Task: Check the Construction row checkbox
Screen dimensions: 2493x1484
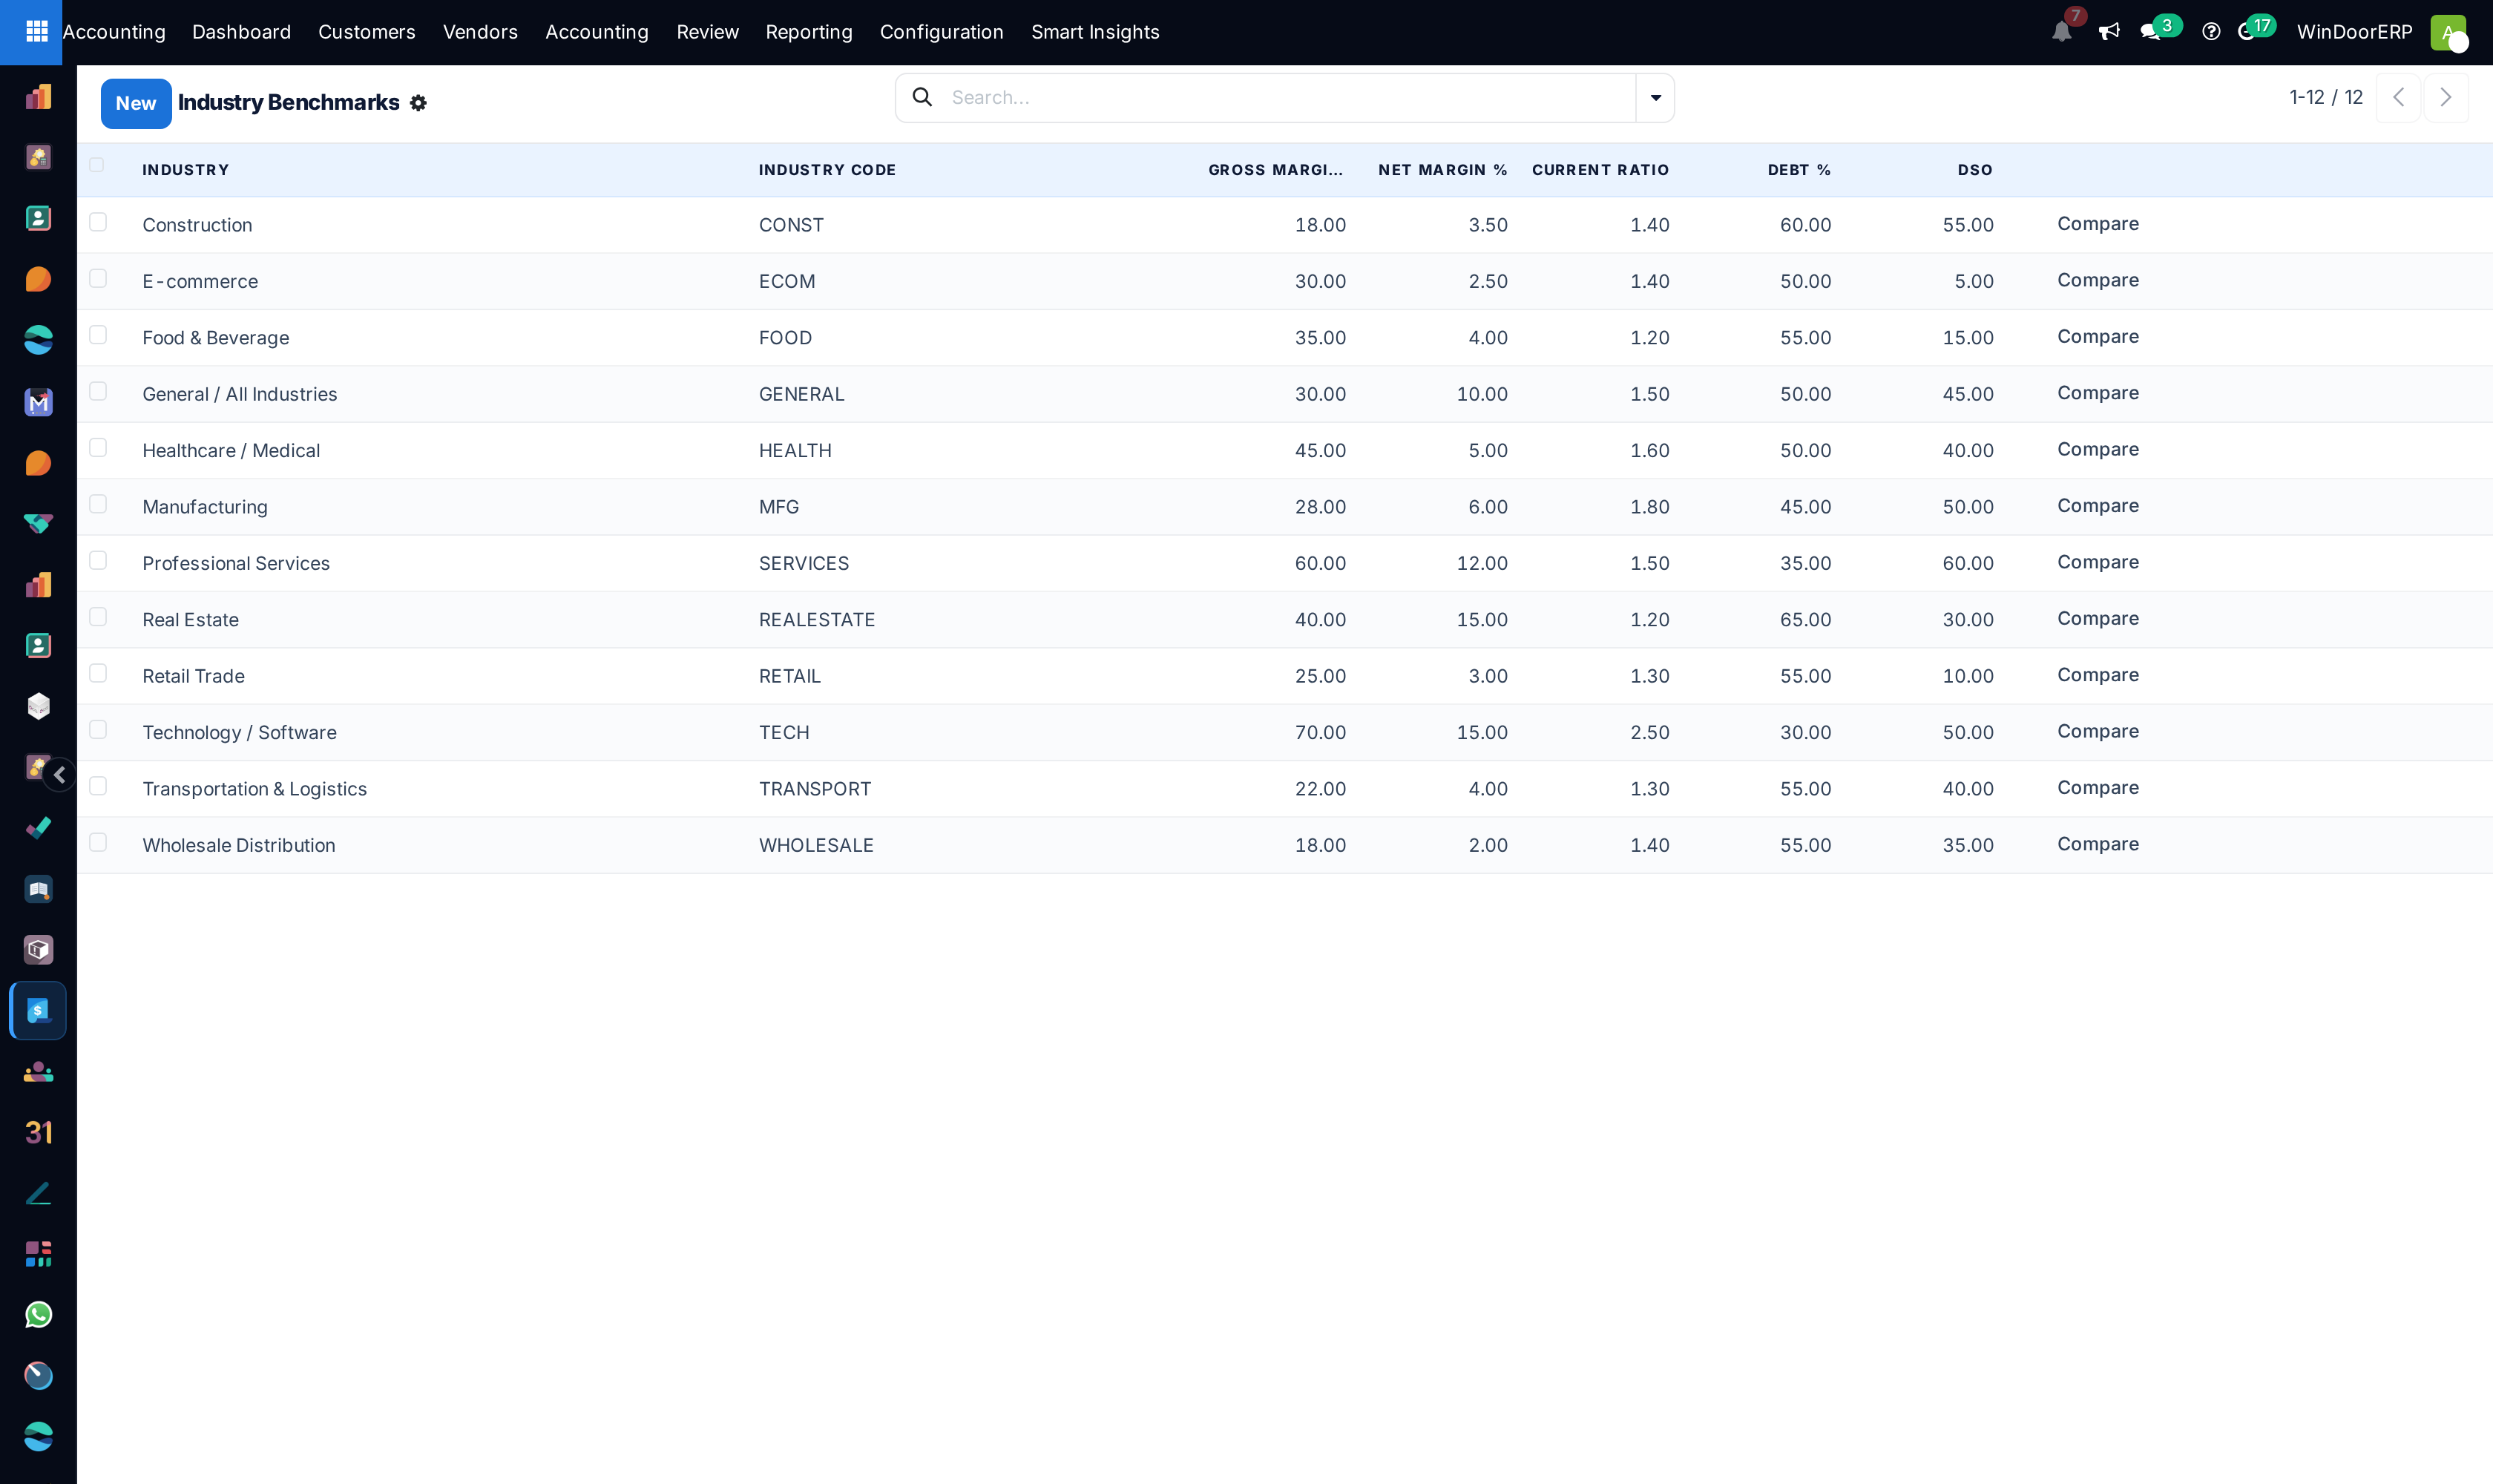Action: 98,222
